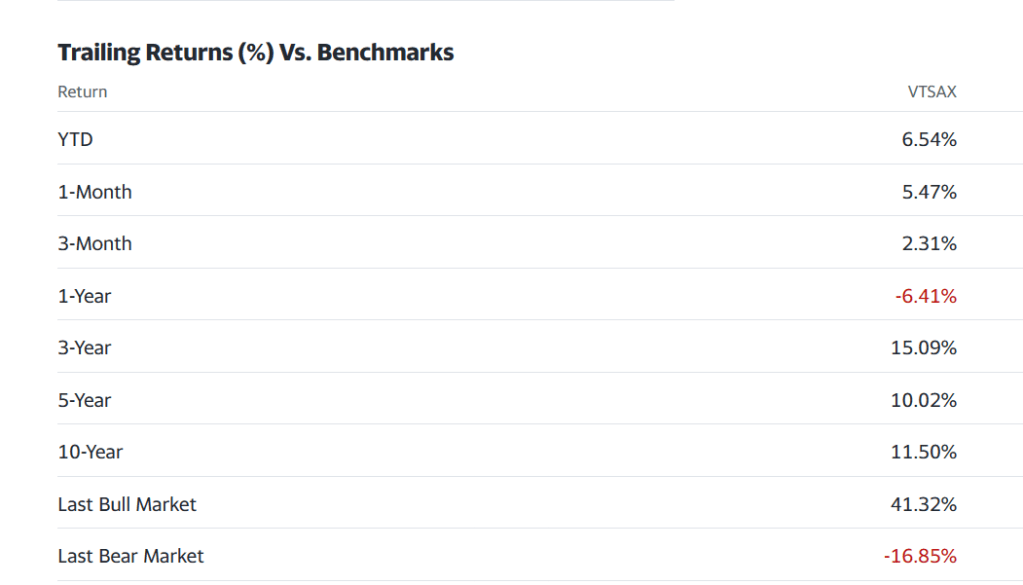Image resolution: width=1023 pixels, height=585 pixels.
Task: Select the 3-Month row label
Action: click(x=94, y=244)
